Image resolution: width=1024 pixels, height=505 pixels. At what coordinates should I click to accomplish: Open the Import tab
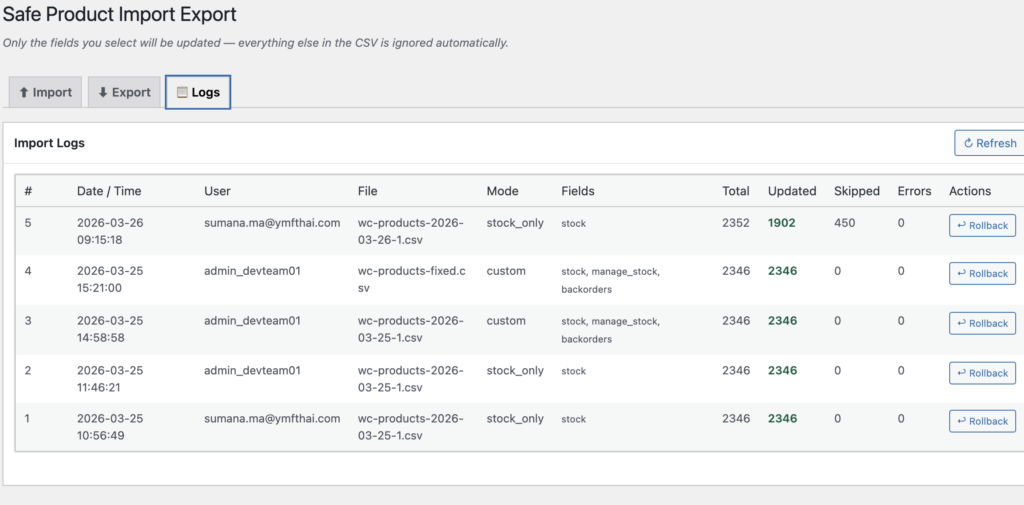45,92
